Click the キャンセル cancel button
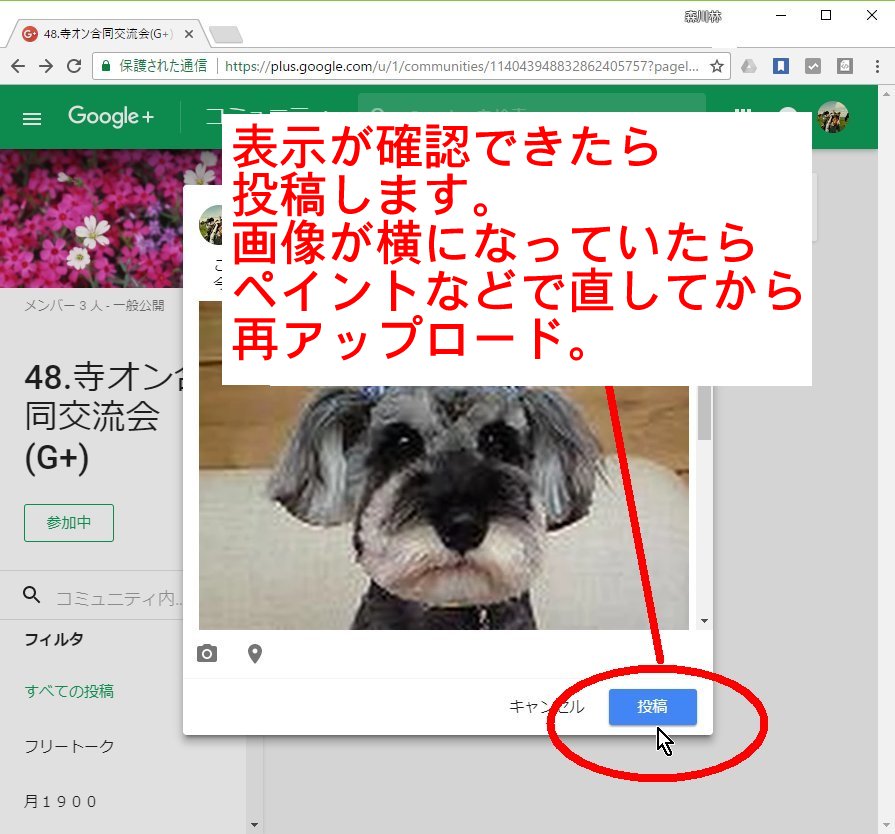 [546, 706]
